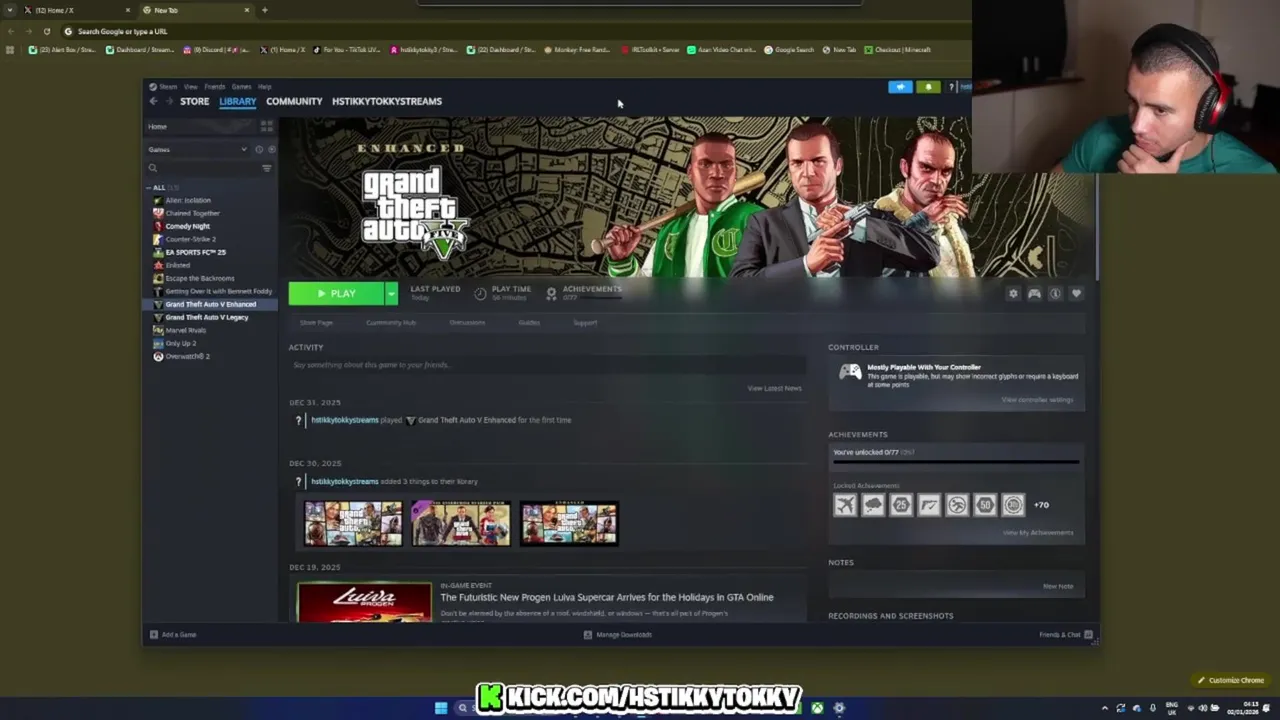Select Escape the Backrooms in the library
1280x720 pixels.
coord(199,278)
